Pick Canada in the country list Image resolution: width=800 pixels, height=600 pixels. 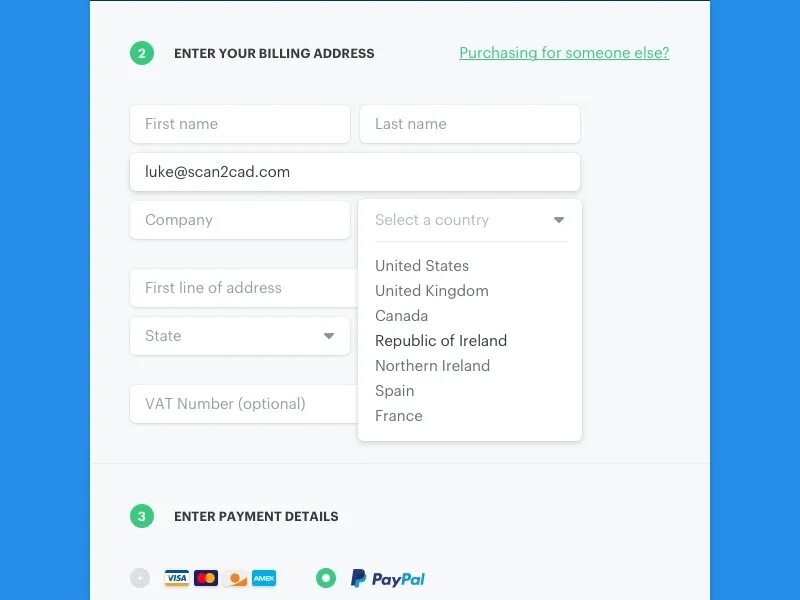tap(402, 316)
